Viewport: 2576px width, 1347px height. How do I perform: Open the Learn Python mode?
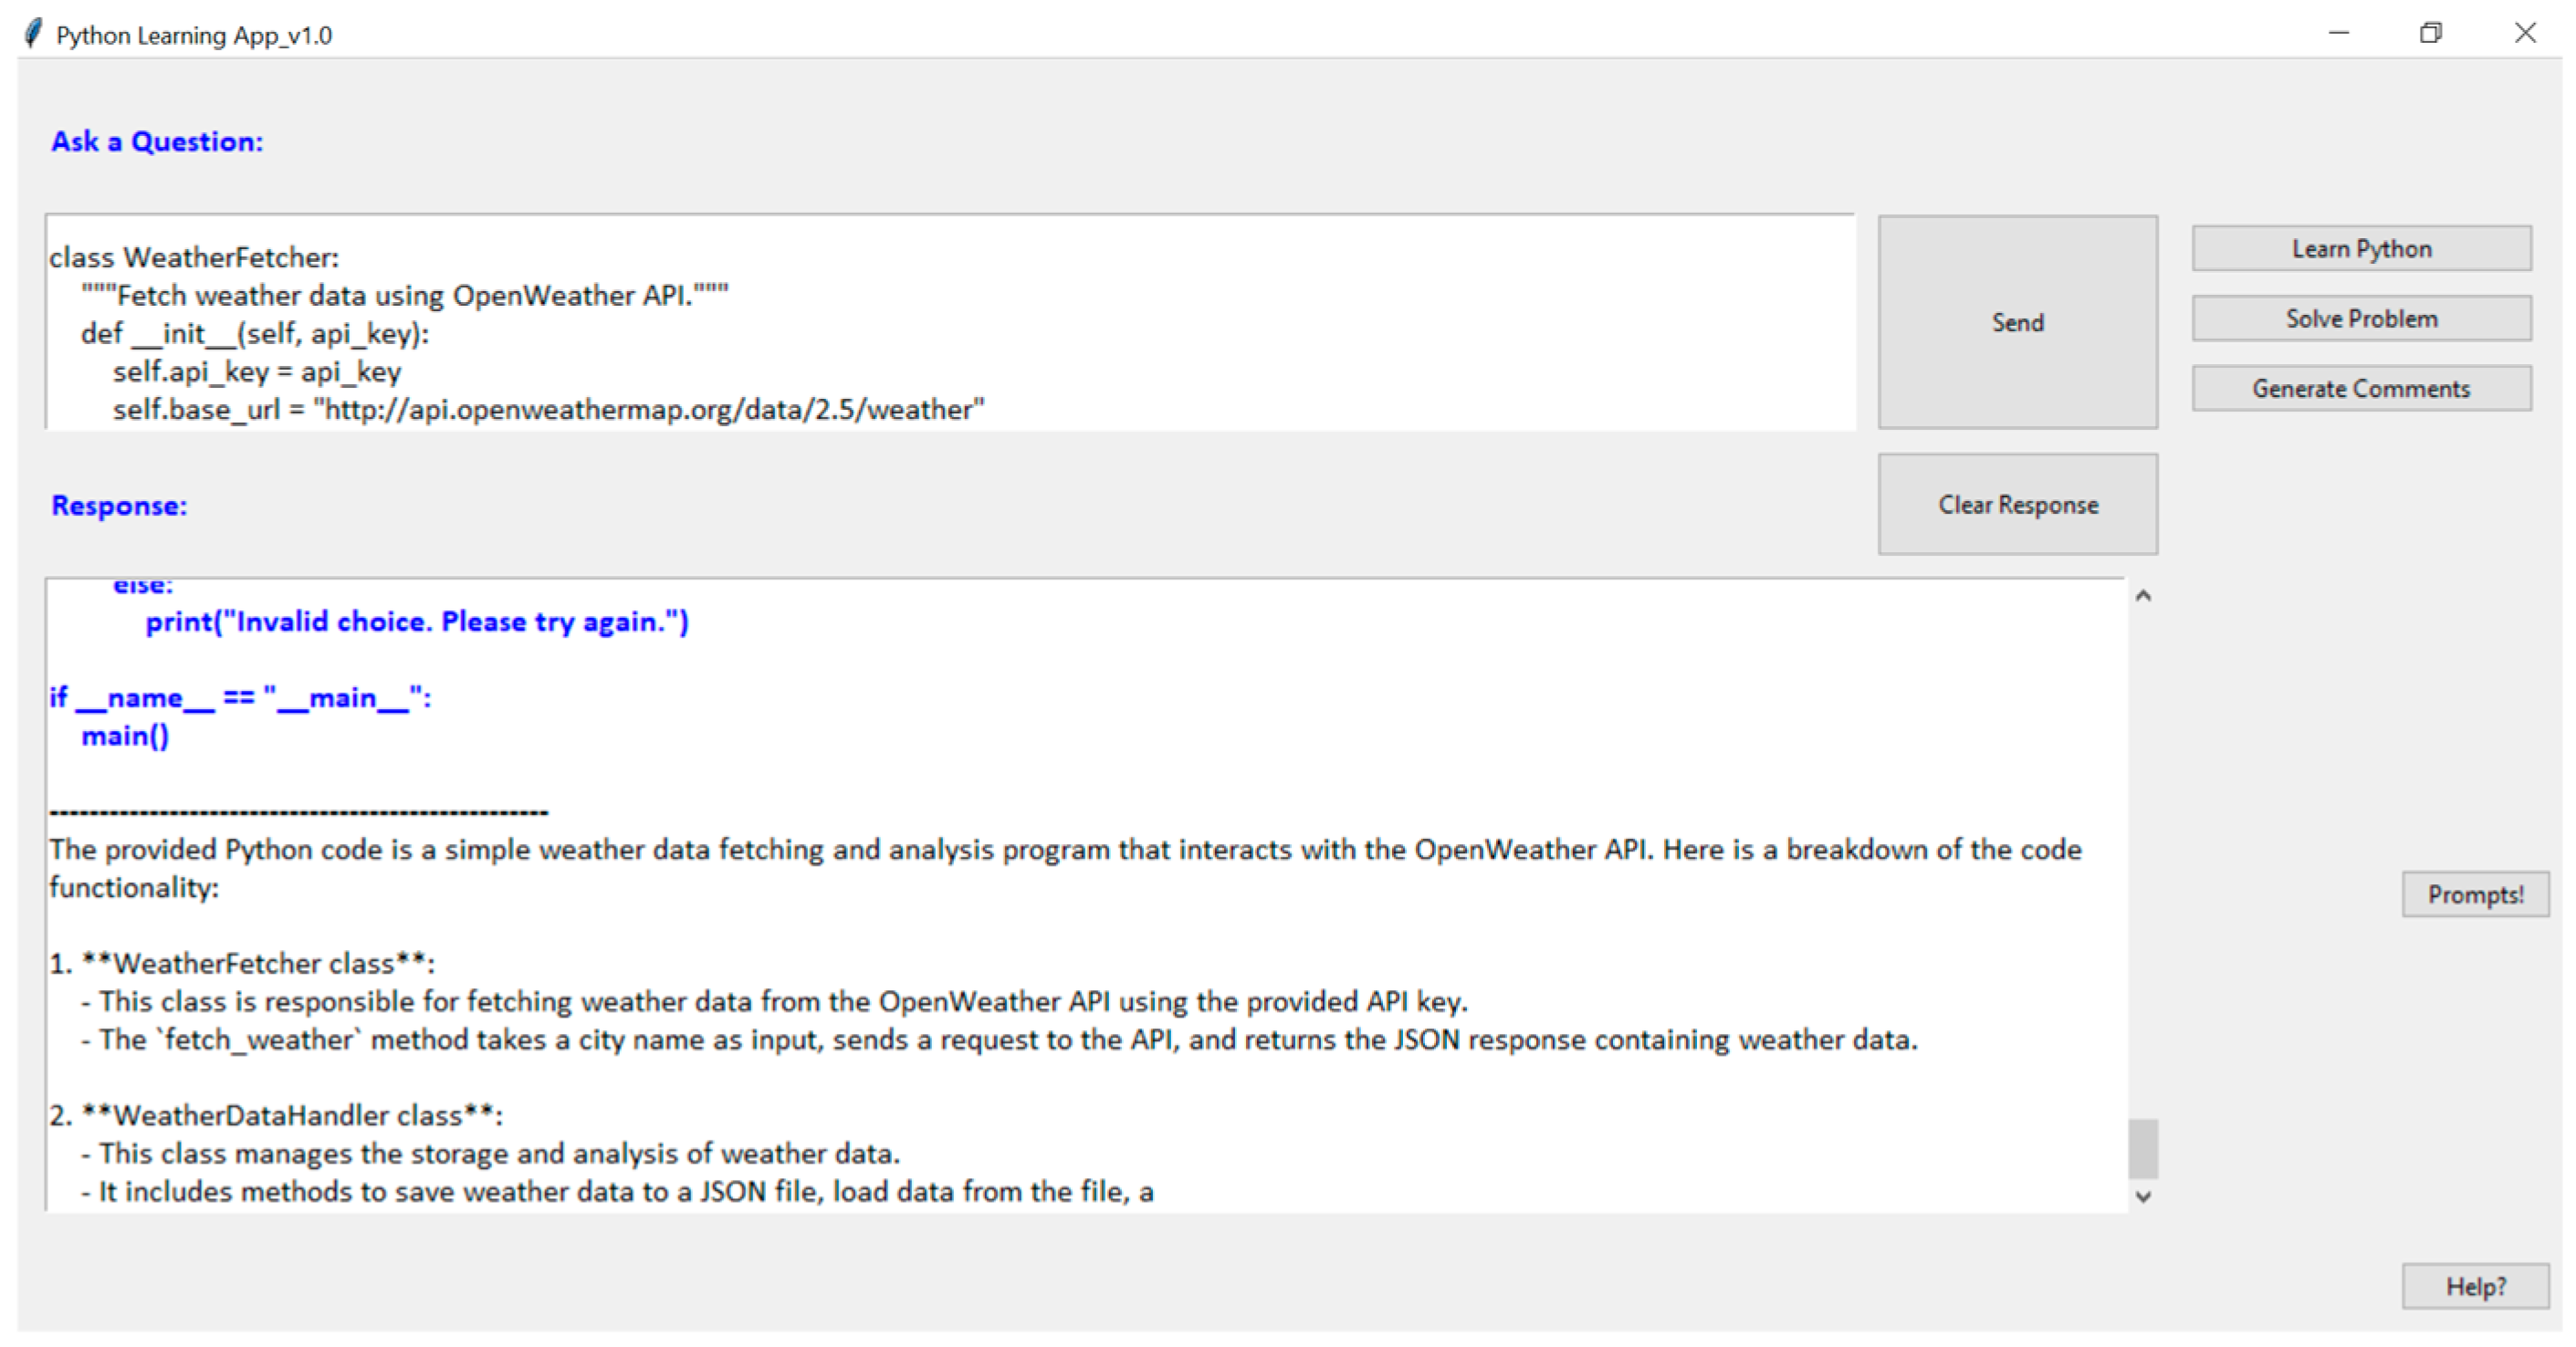2361,249
